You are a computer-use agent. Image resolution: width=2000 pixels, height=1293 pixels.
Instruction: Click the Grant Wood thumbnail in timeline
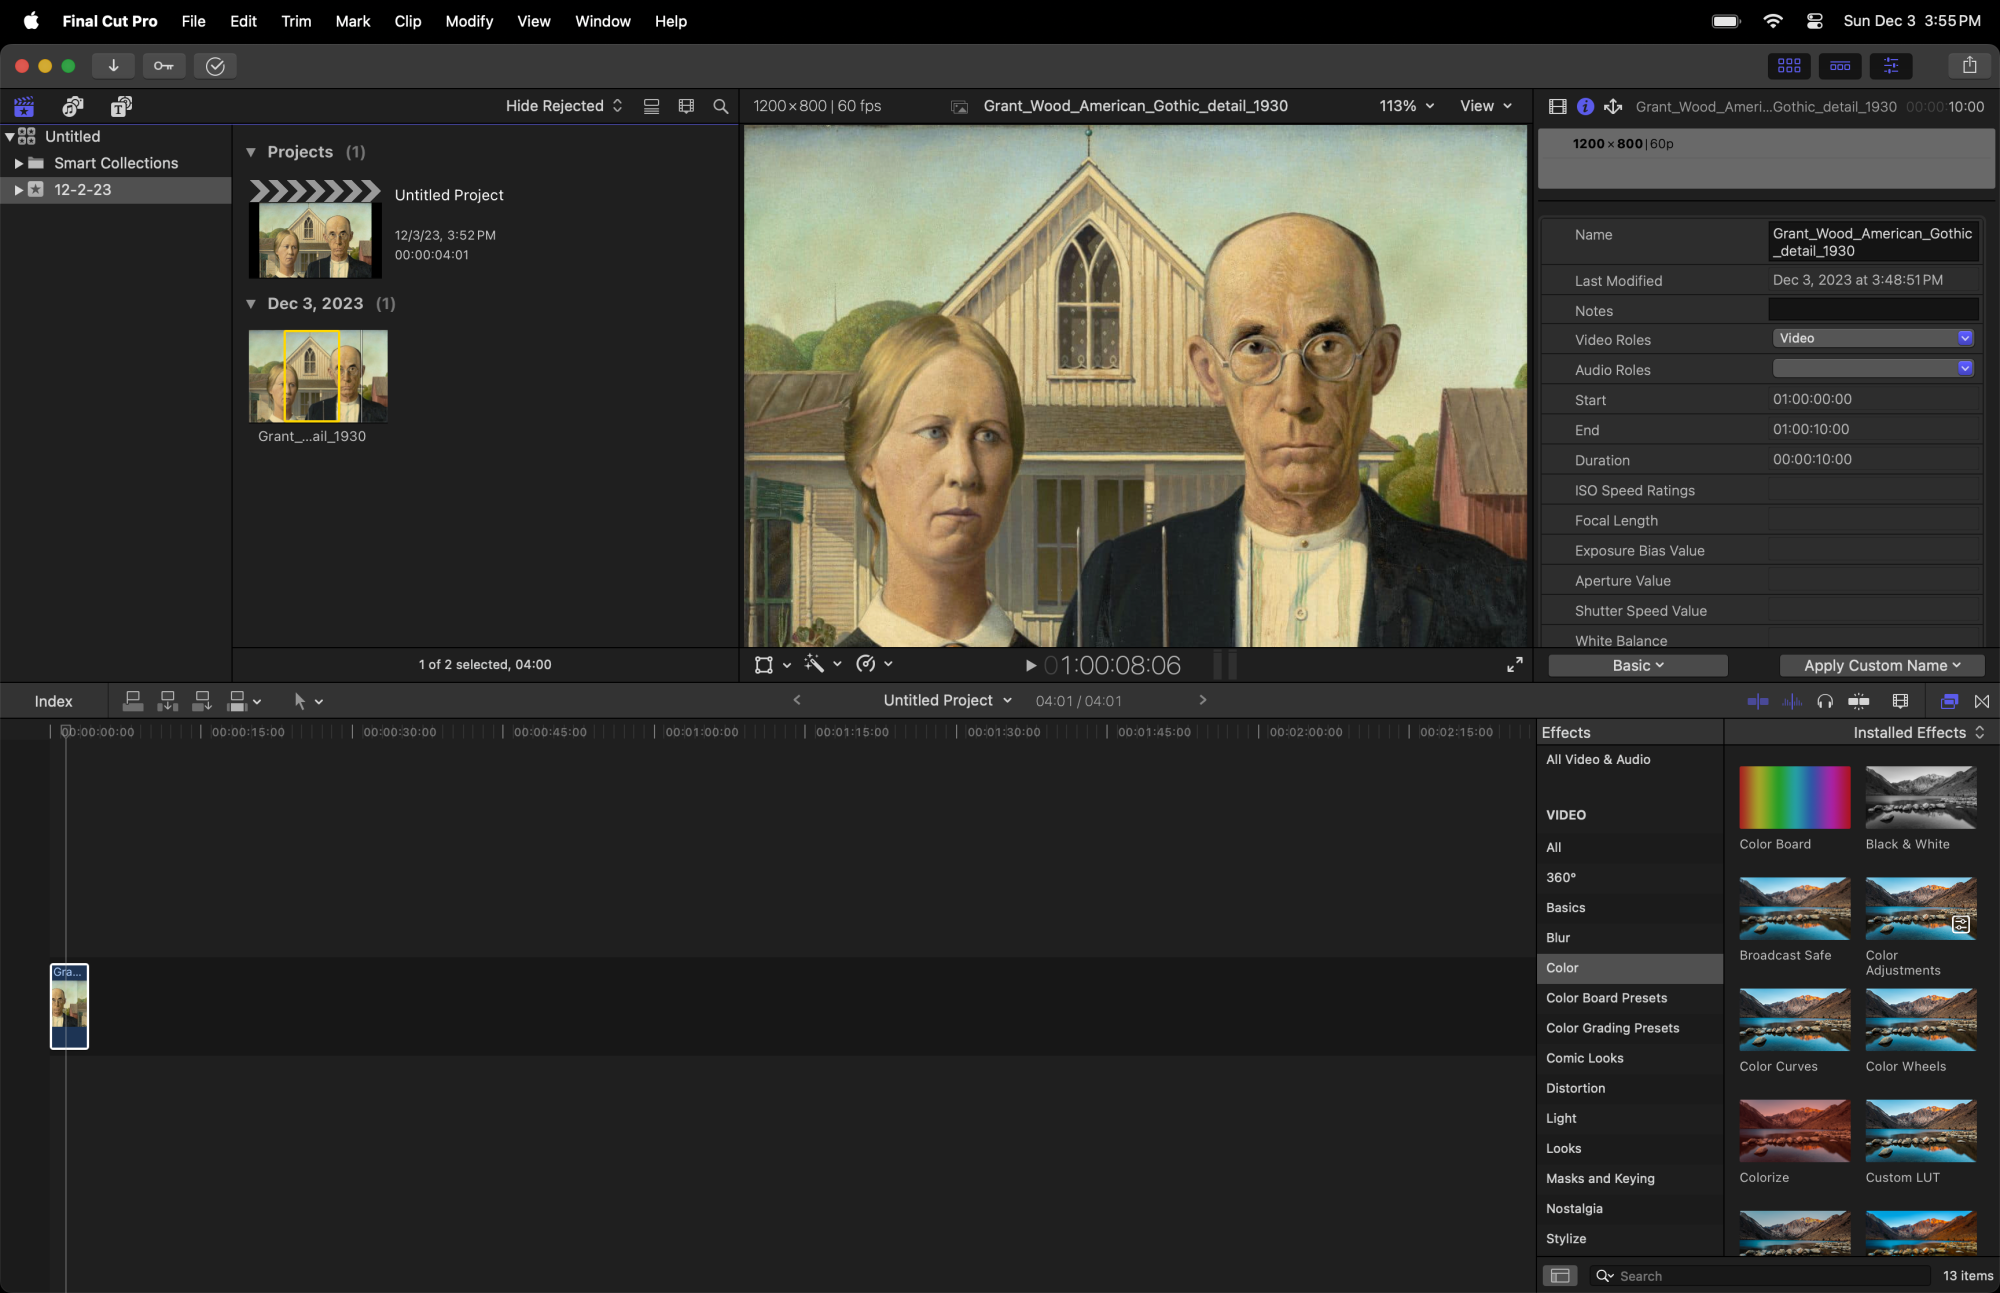(70, 1004)
